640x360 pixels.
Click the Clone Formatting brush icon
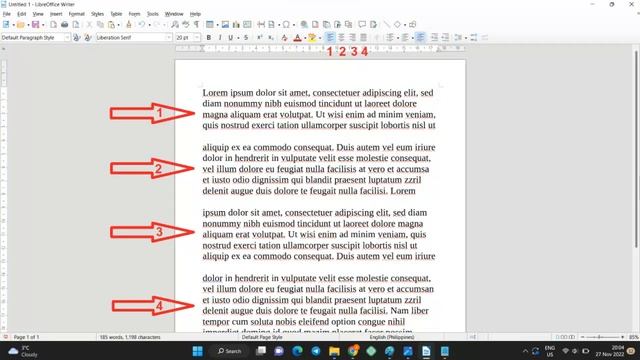[x=129, y=25]
